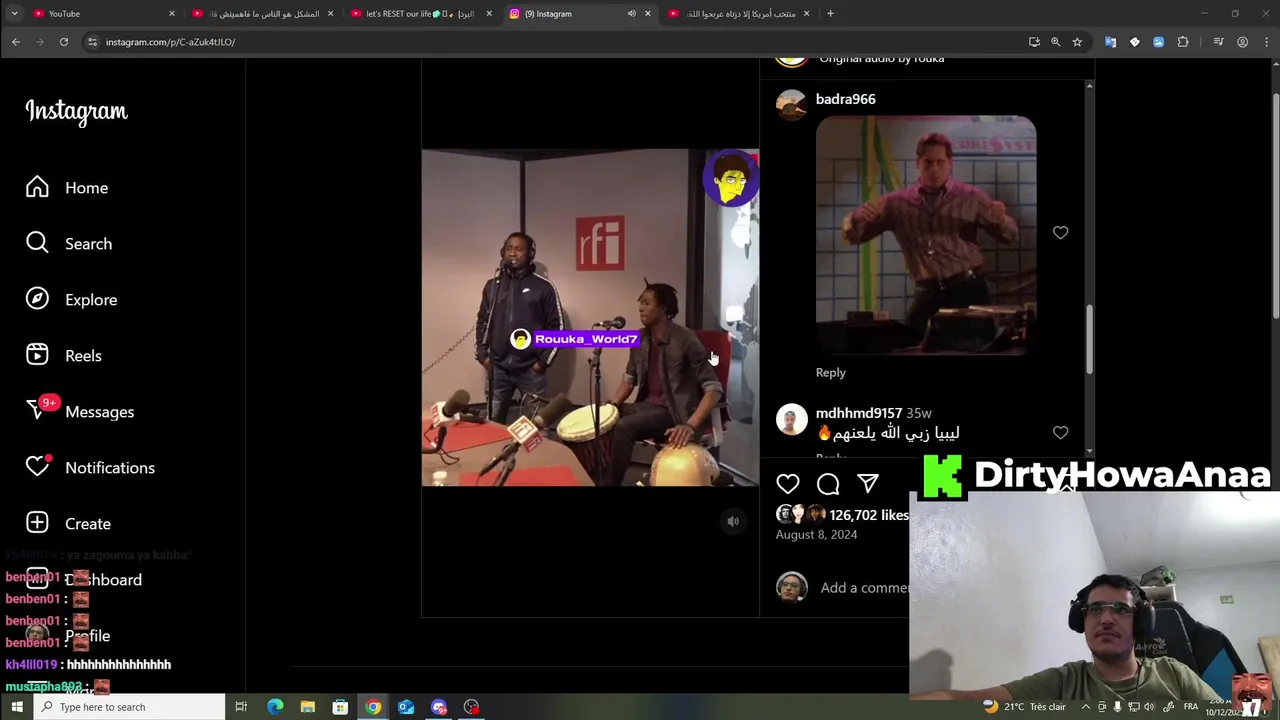Go to Instagram Home
The width and height of the screenshot is (1280, 720).
tap(67, 188)
